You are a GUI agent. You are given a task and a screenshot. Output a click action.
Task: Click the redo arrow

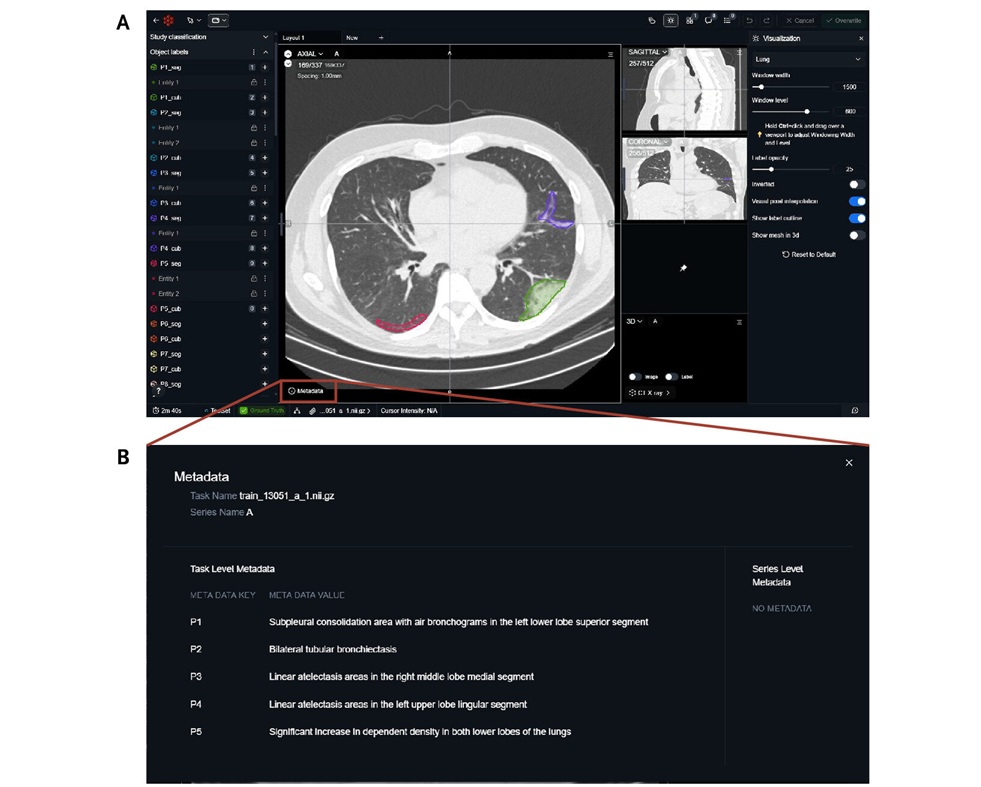click(766, 21)
